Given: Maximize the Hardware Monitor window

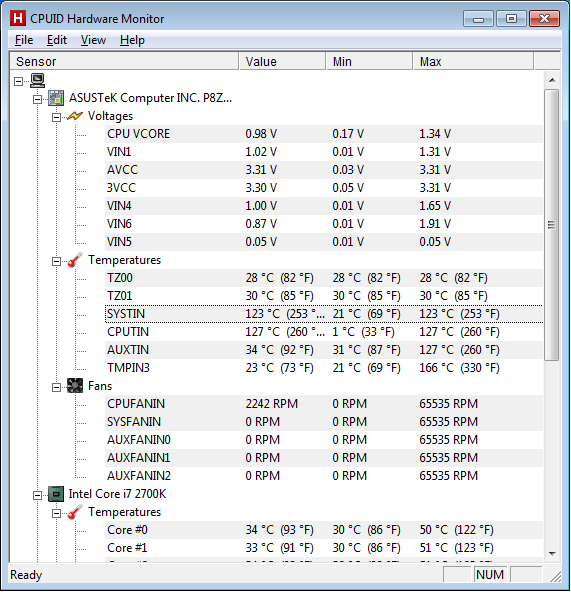Looking at the screenshot, I should click(511, 19).
